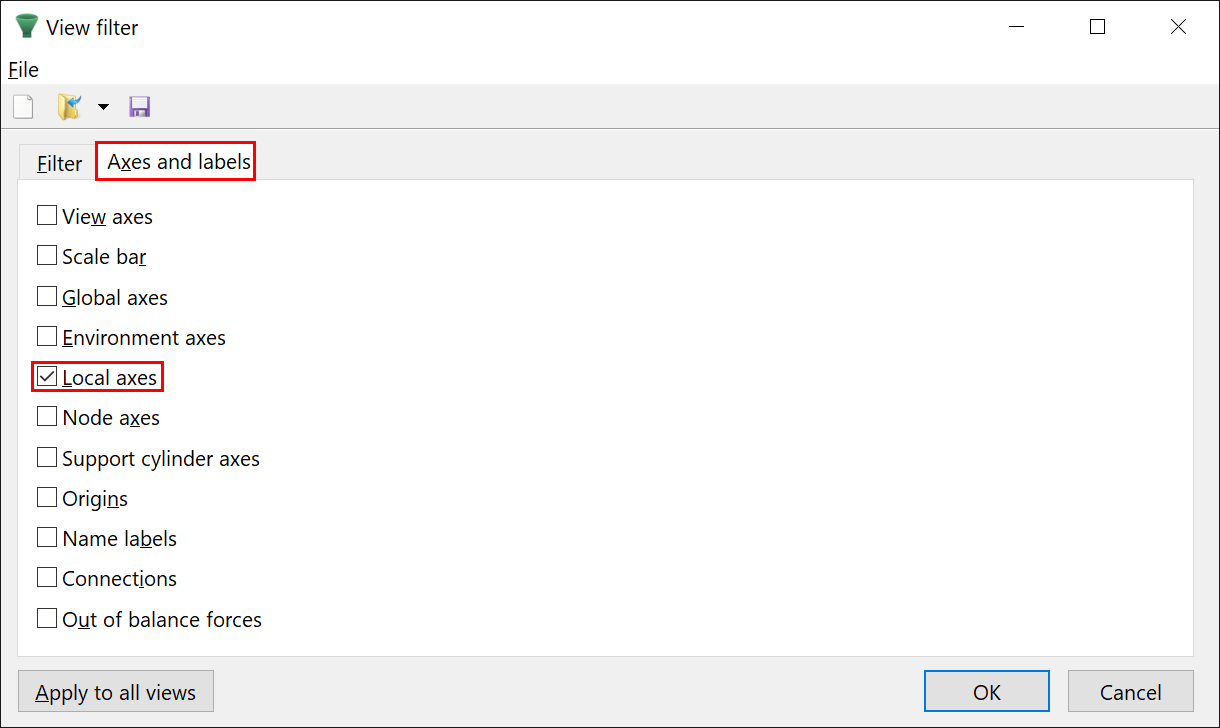The width and height of the screenshot is (1220, 728).
Task: Open the File menu
Action: pyautogui.click(x=23, y=70)
